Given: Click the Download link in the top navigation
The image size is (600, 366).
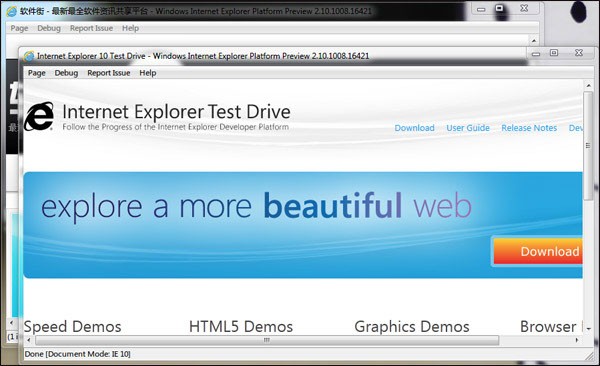Looking at the screenshot, I should click(x=414, y=128).
